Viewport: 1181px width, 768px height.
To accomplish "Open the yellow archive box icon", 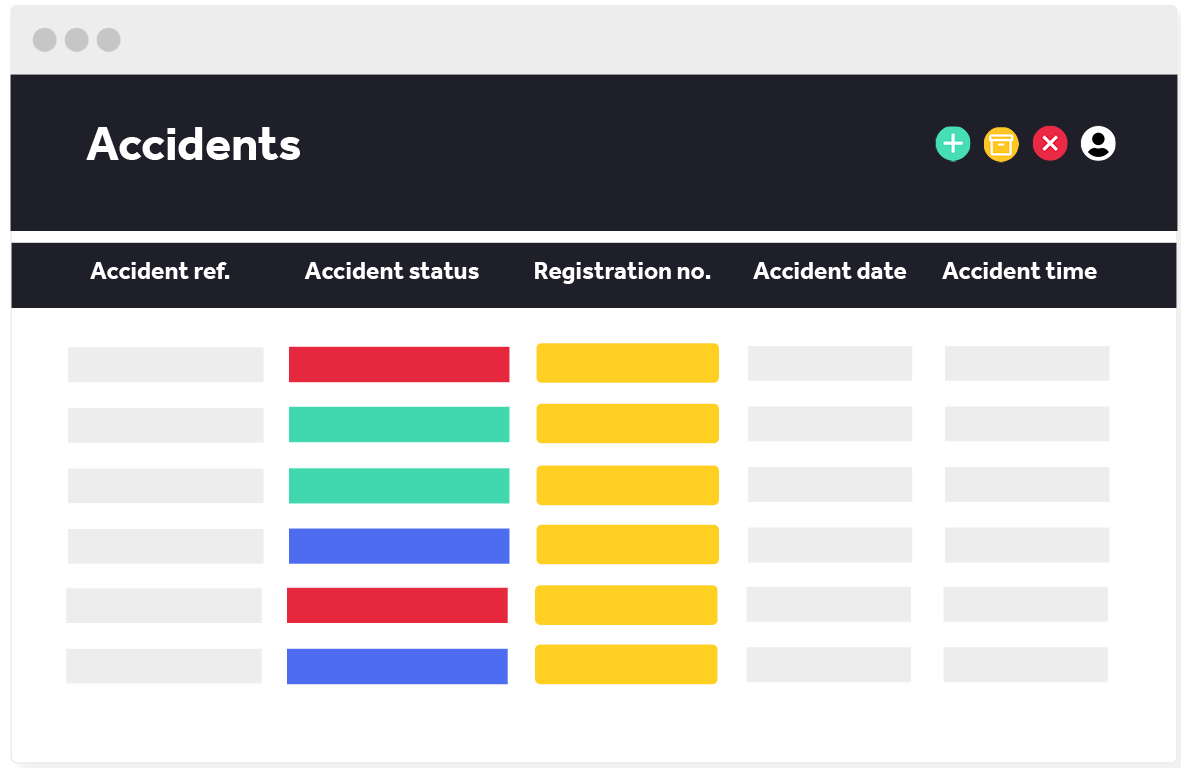I will (1001, 144).
